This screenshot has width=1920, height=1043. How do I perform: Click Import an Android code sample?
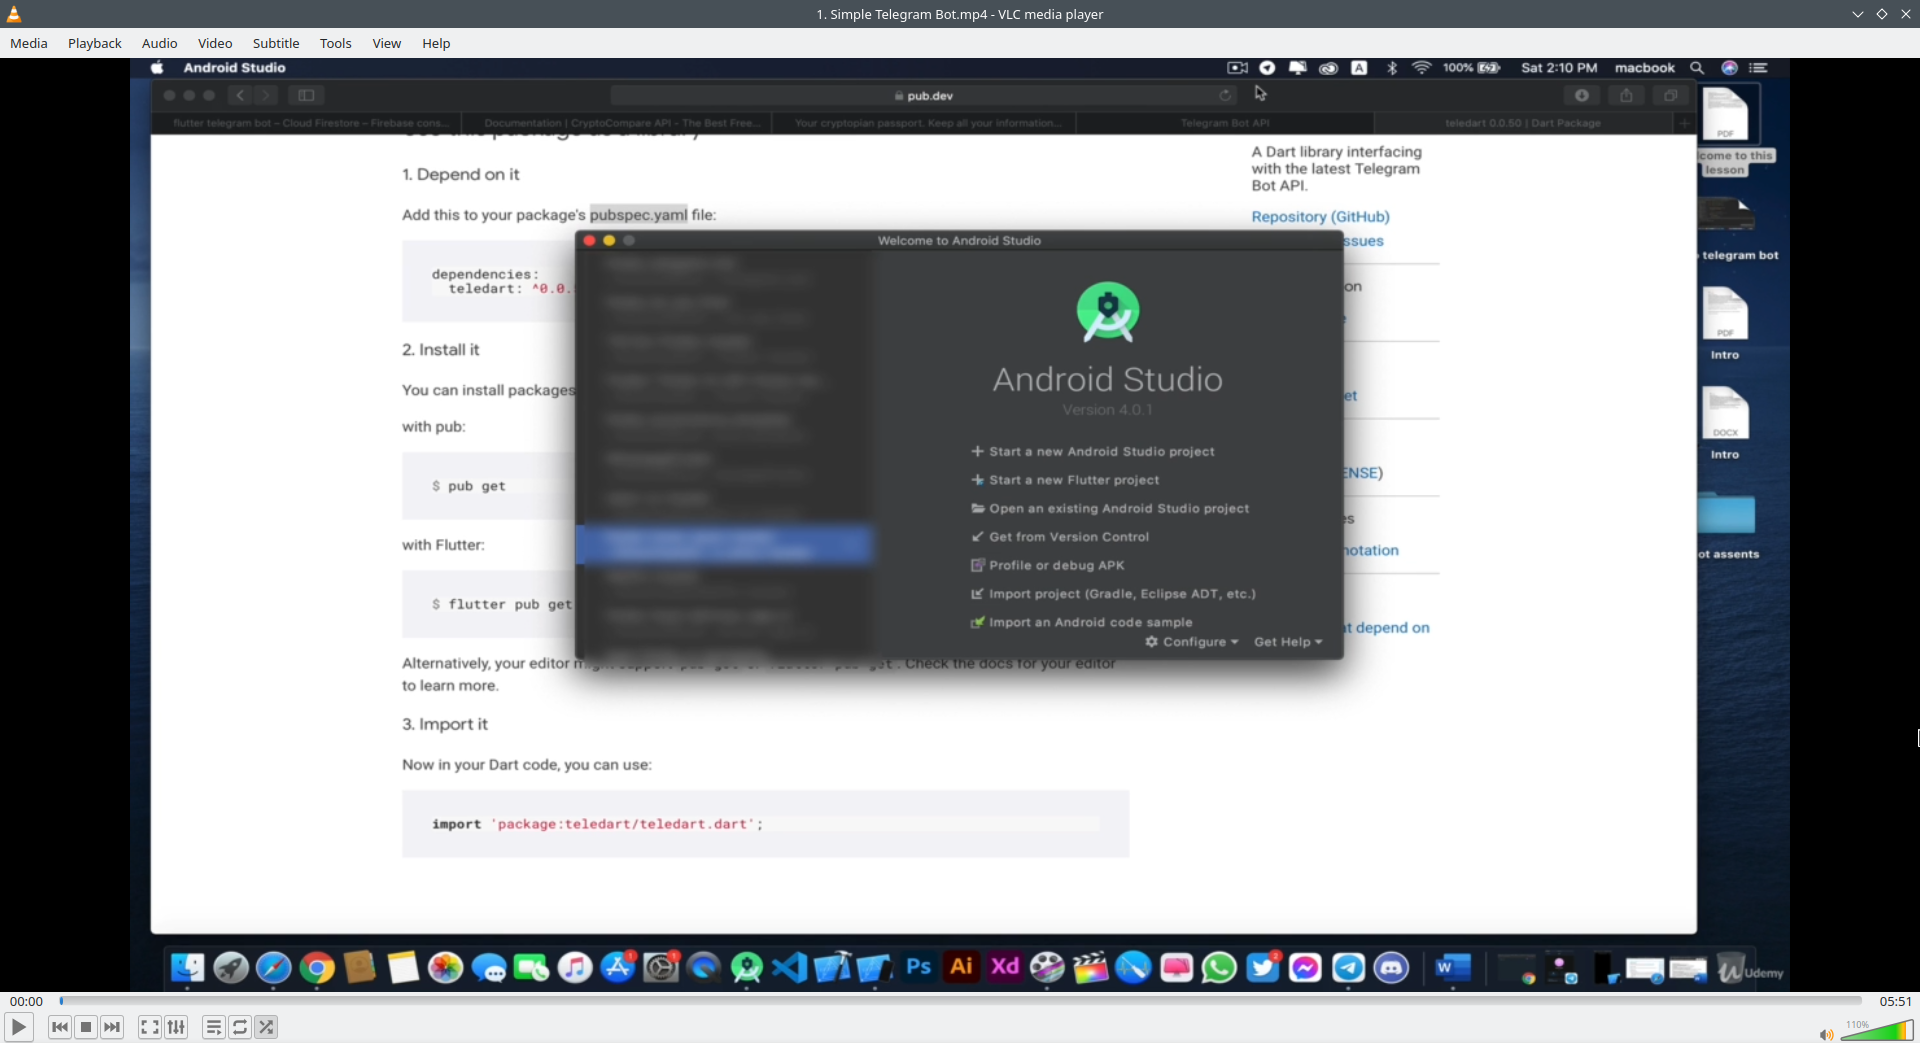click(x=1082, y=622)
